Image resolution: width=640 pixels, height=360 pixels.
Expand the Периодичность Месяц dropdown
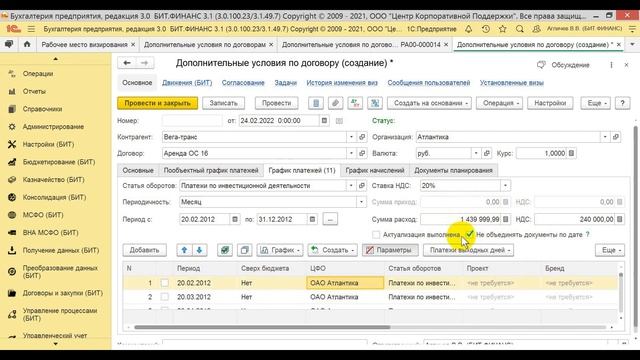tap(361, 202)
